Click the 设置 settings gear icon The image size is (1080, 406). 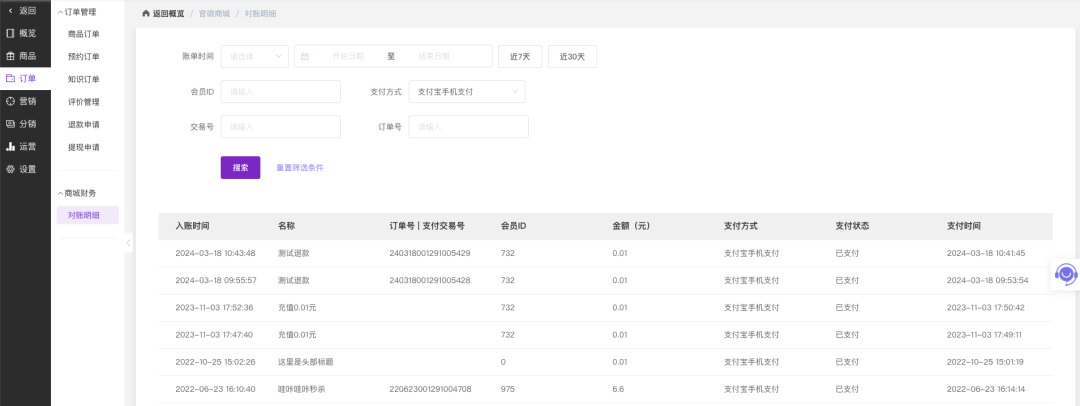pos(11,169)
